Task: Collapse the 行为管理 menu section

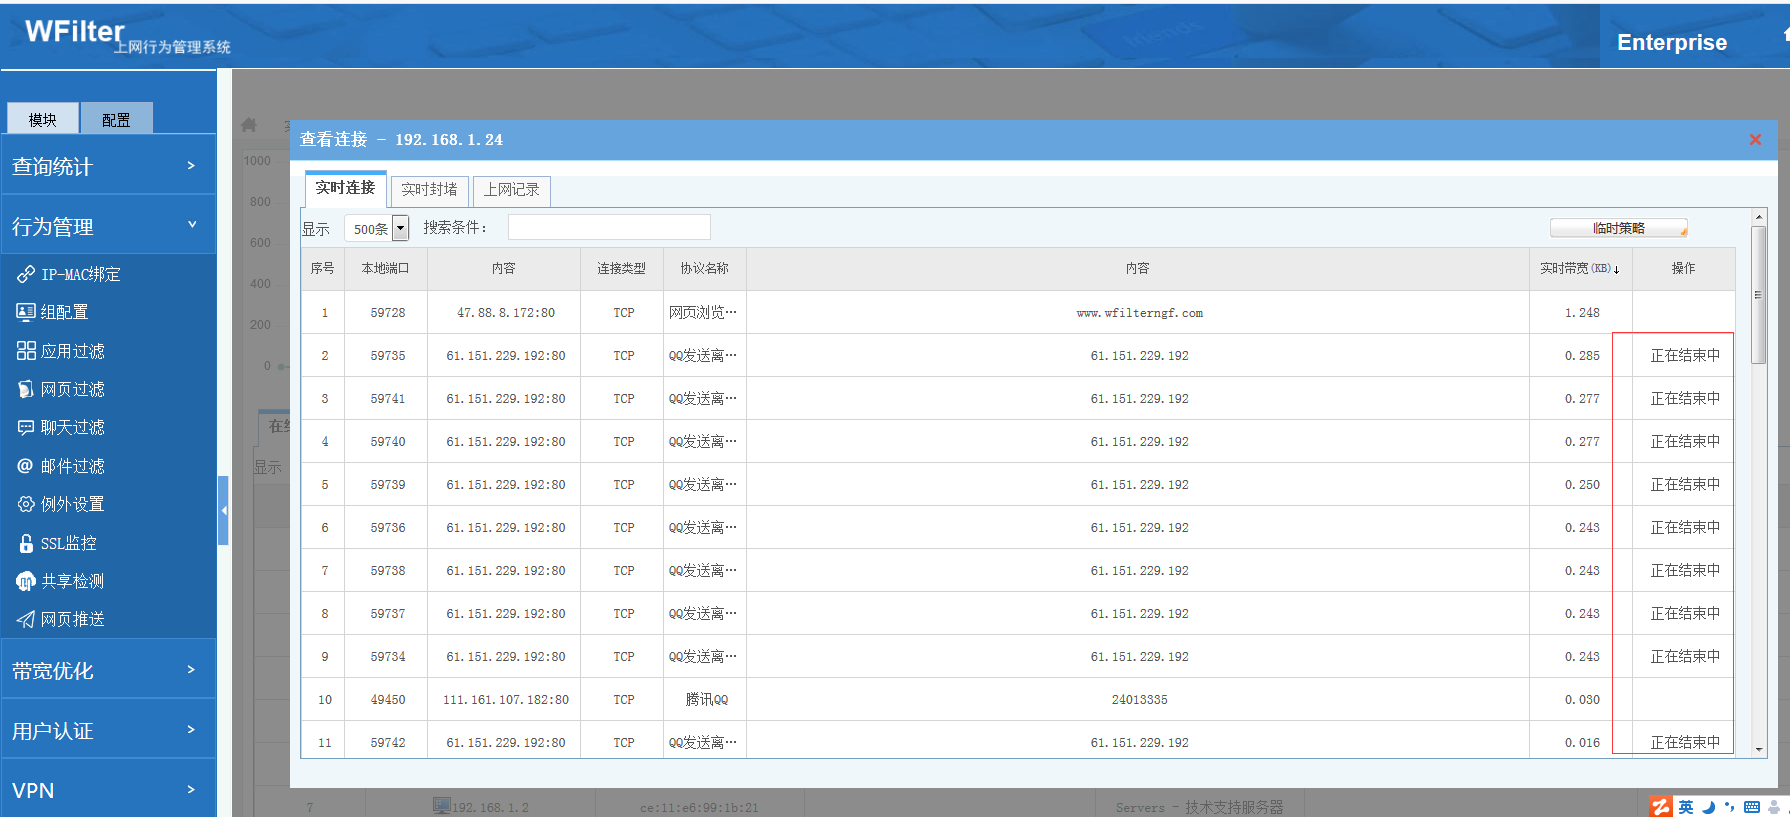Action: click(x=108, y=227)
